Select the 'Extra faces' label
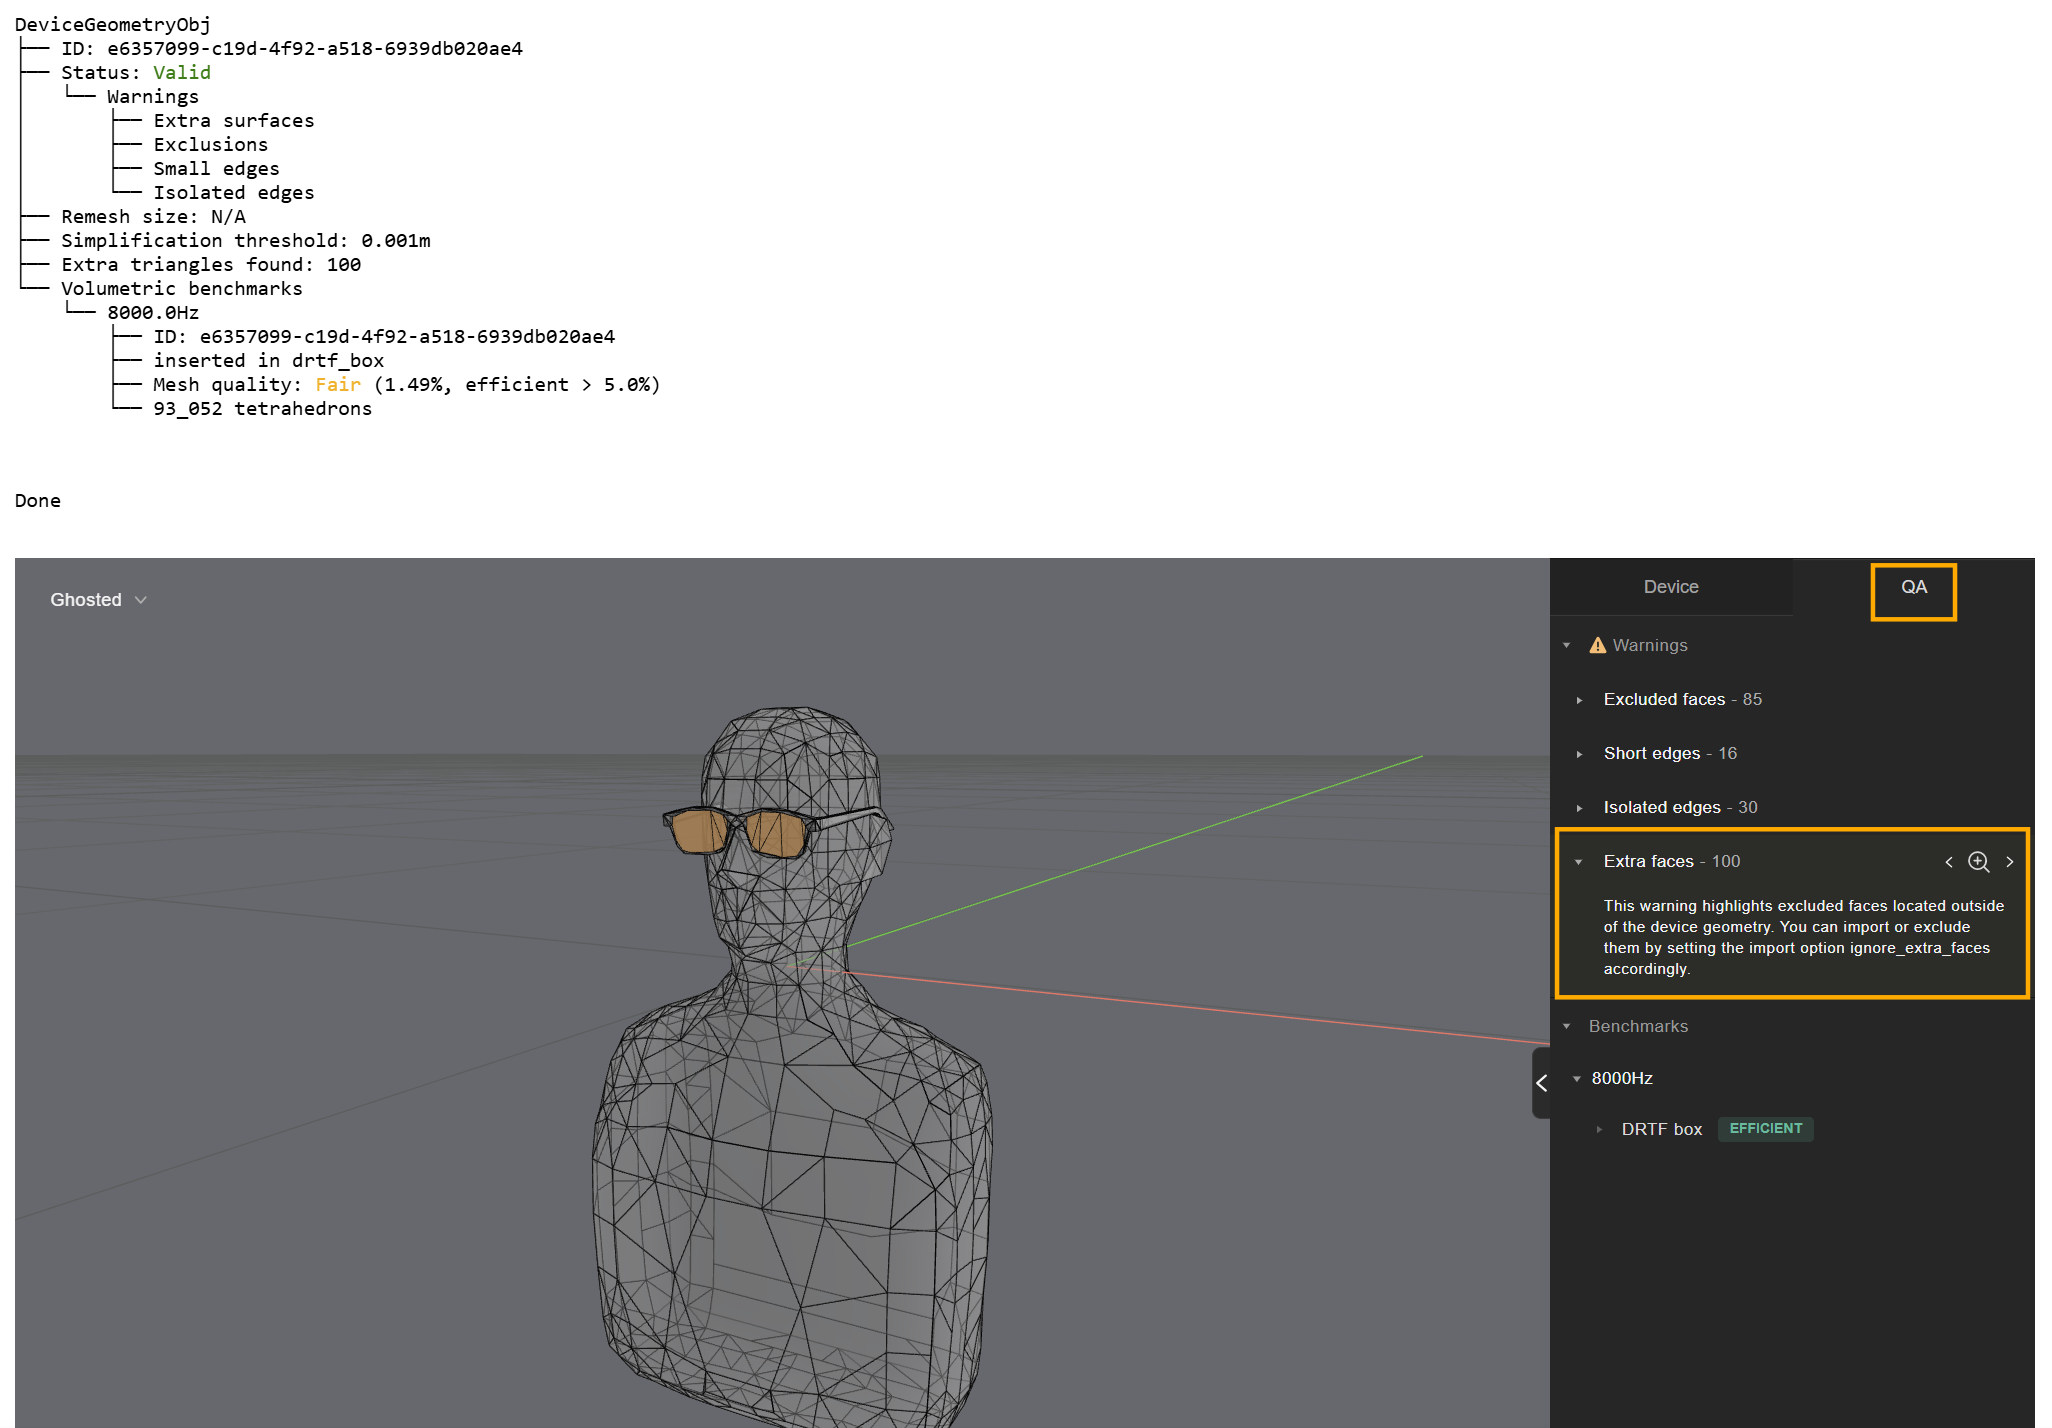This screenshot has height=1428, width=2052. pos(1648,862)
